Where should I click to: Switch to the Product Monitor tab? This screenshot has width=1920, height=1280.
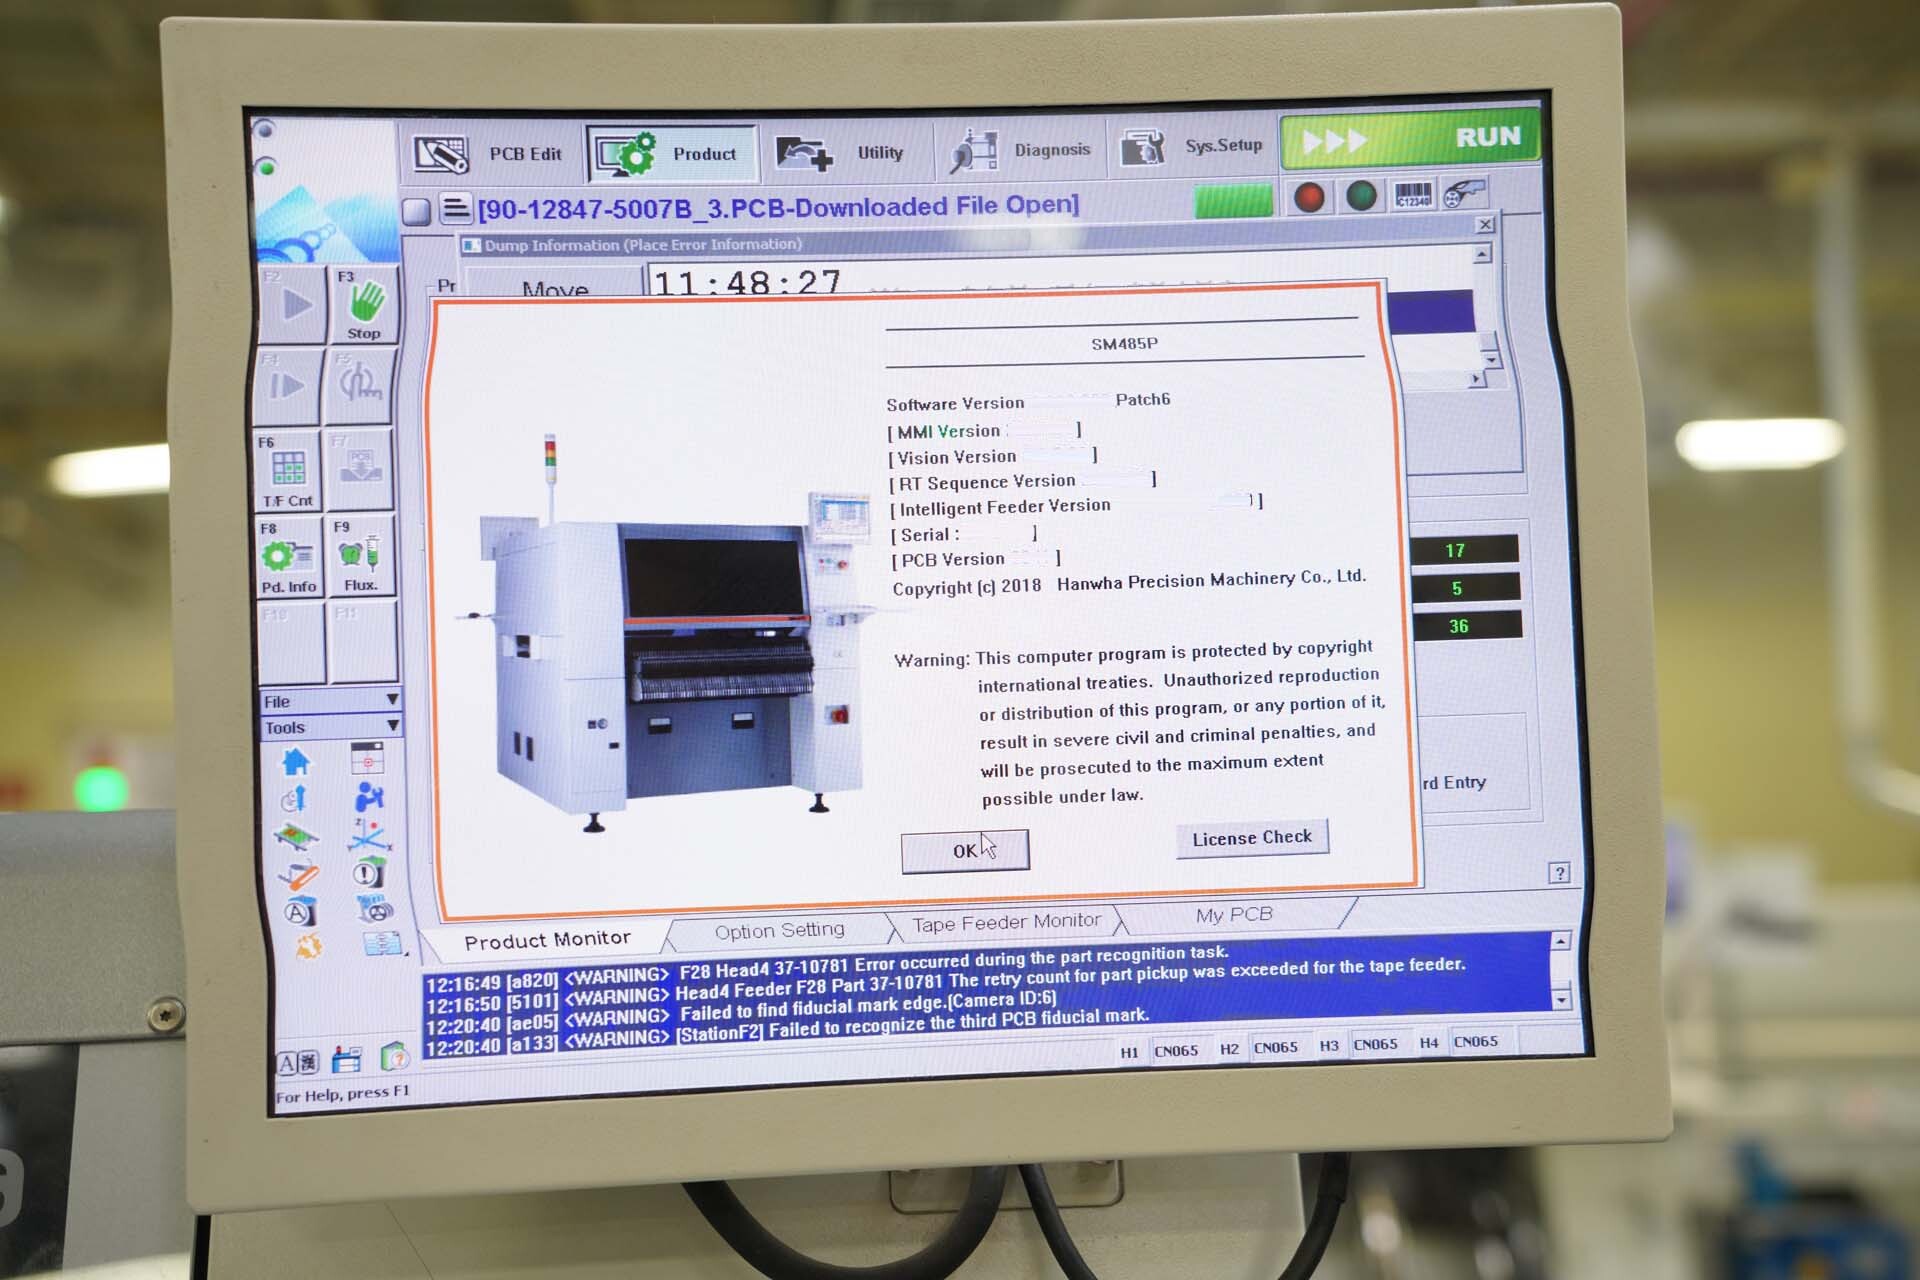pyautogui.click(x=547, y=940)
